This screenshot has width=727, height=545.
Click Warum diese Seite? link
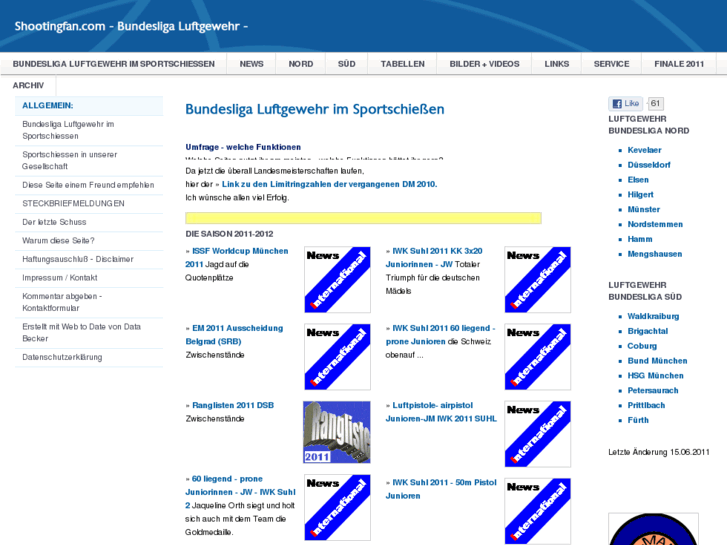tap(89, 241)
